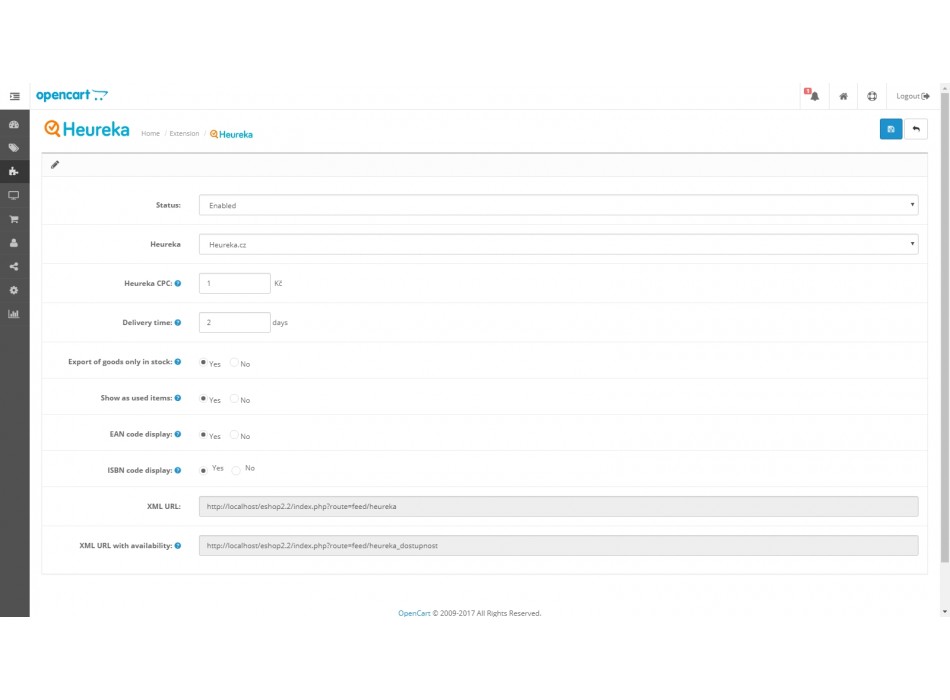
Task: Open the Sales cart sidebar icon
Action: click(x=14, y=219)
